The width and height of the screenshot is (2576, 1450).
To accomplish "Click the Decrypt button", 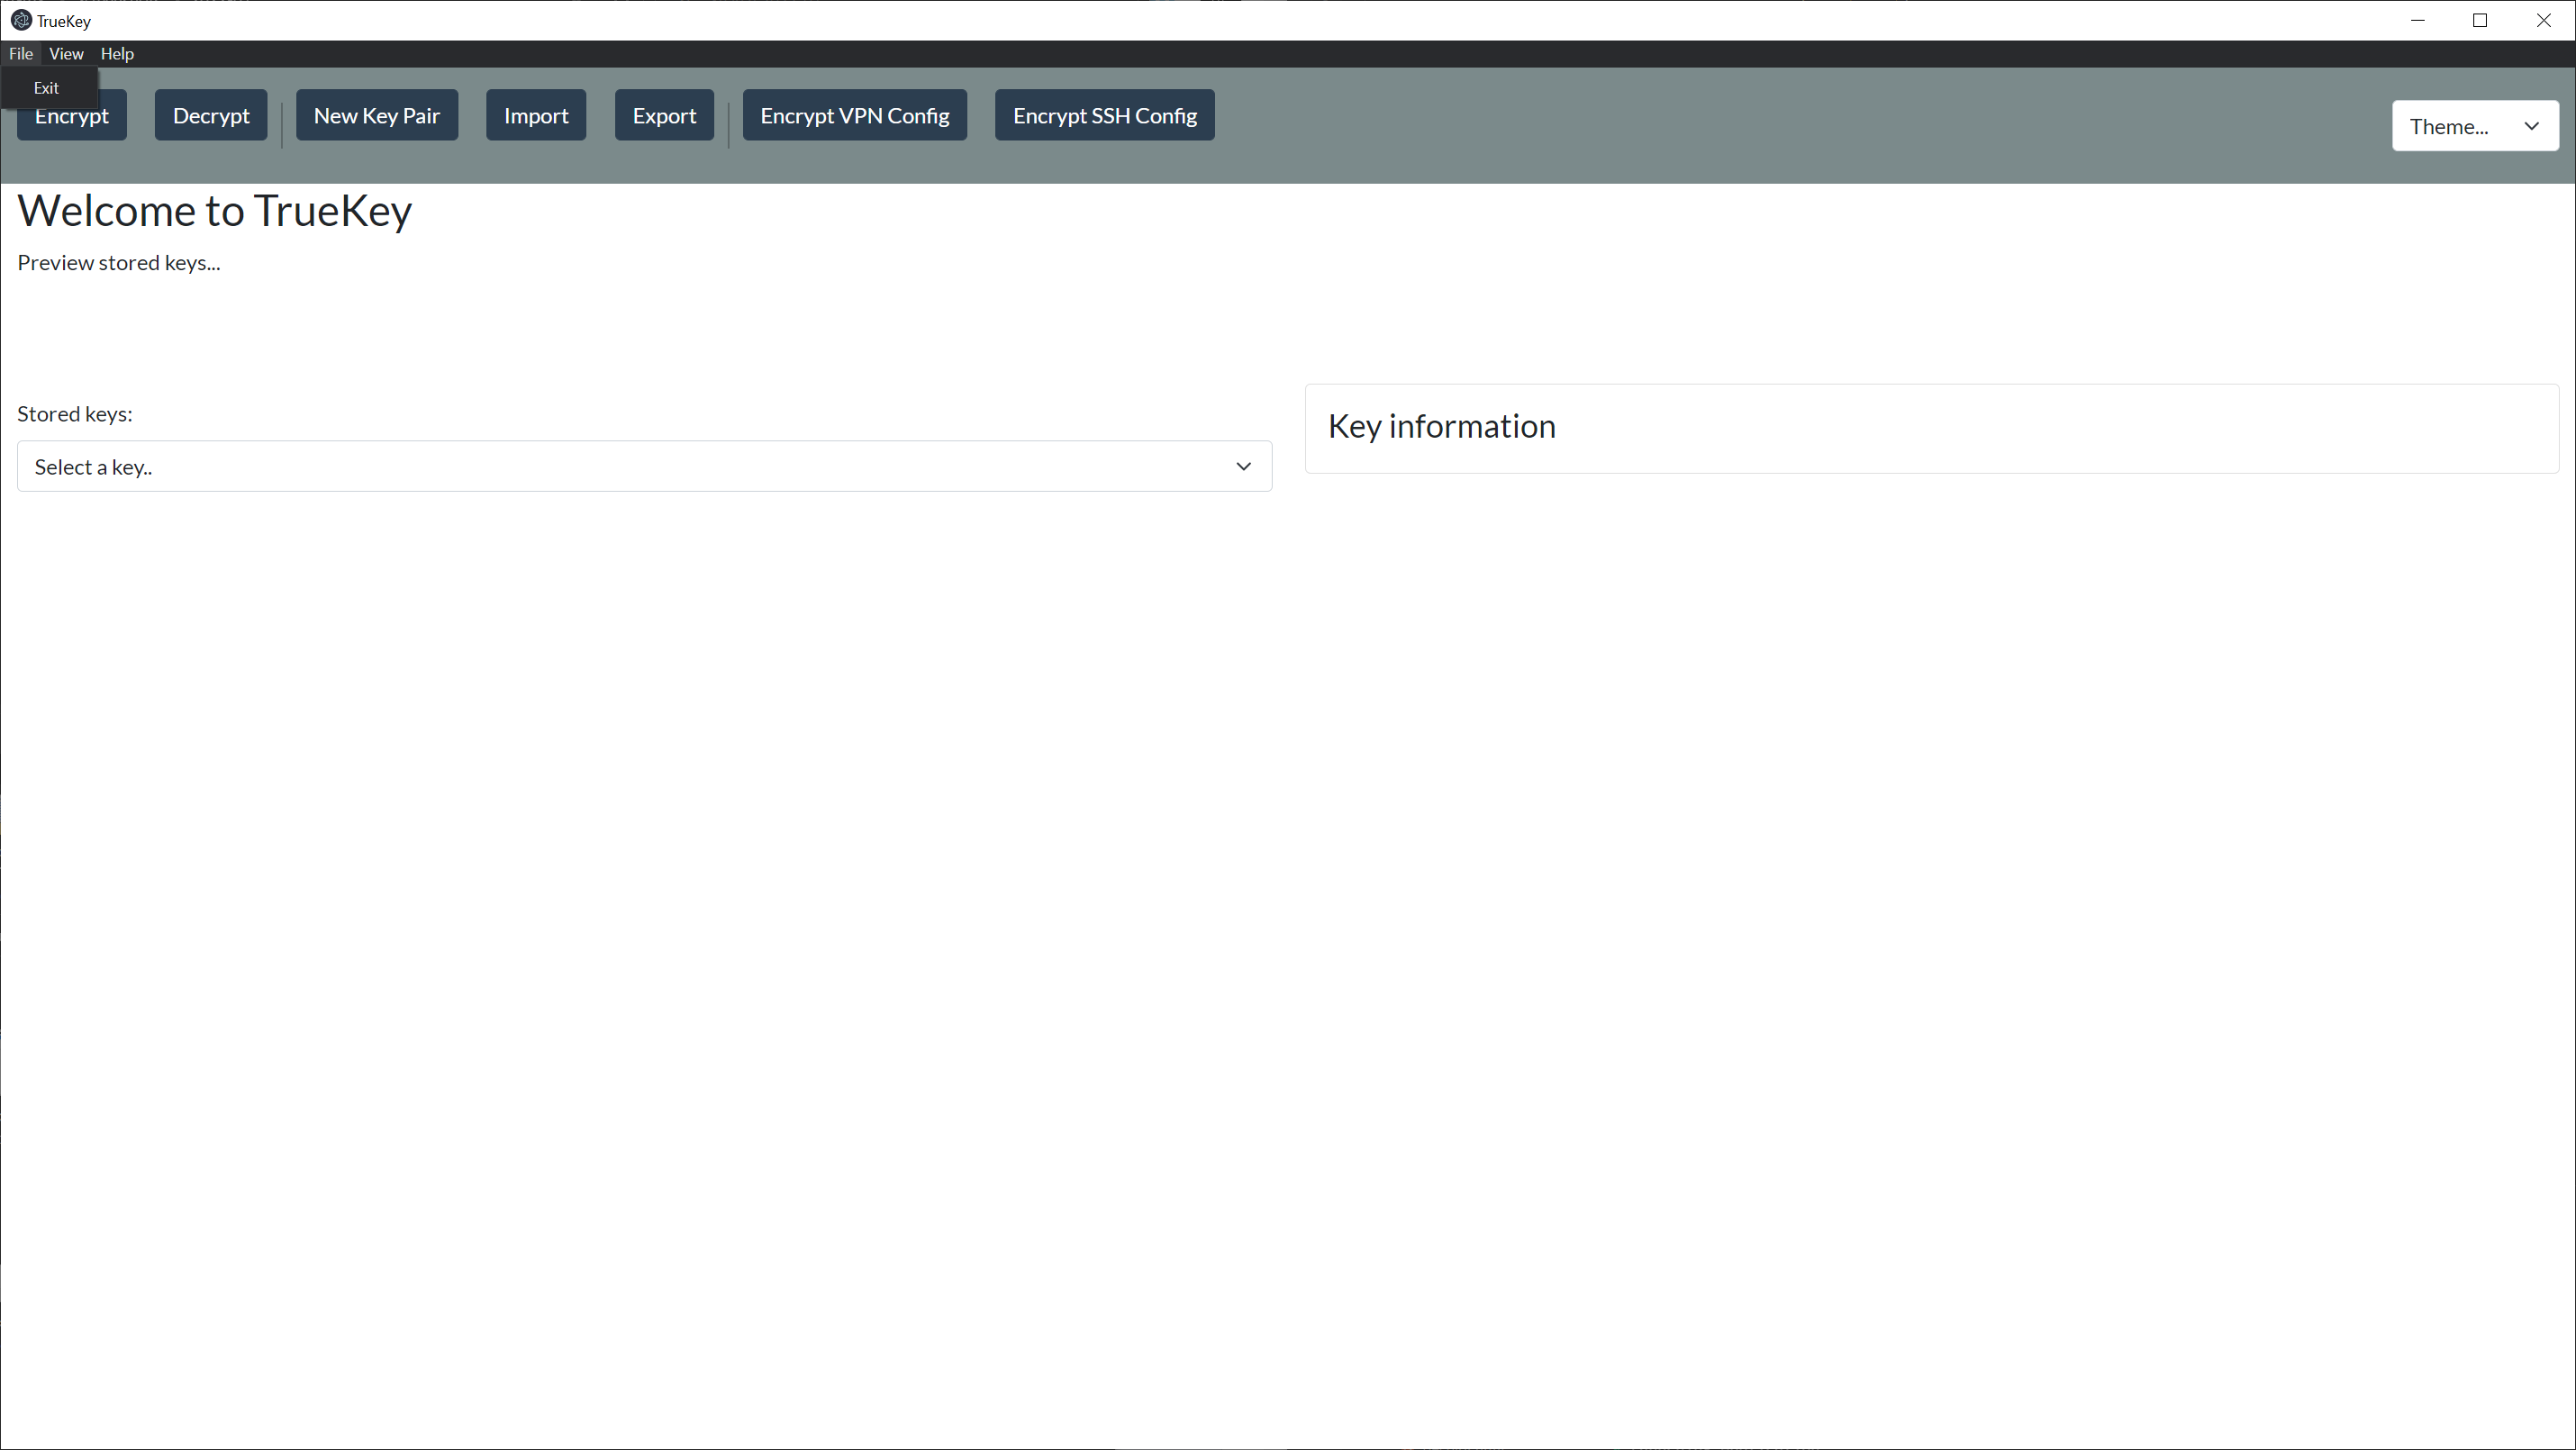I will [210, 114].
